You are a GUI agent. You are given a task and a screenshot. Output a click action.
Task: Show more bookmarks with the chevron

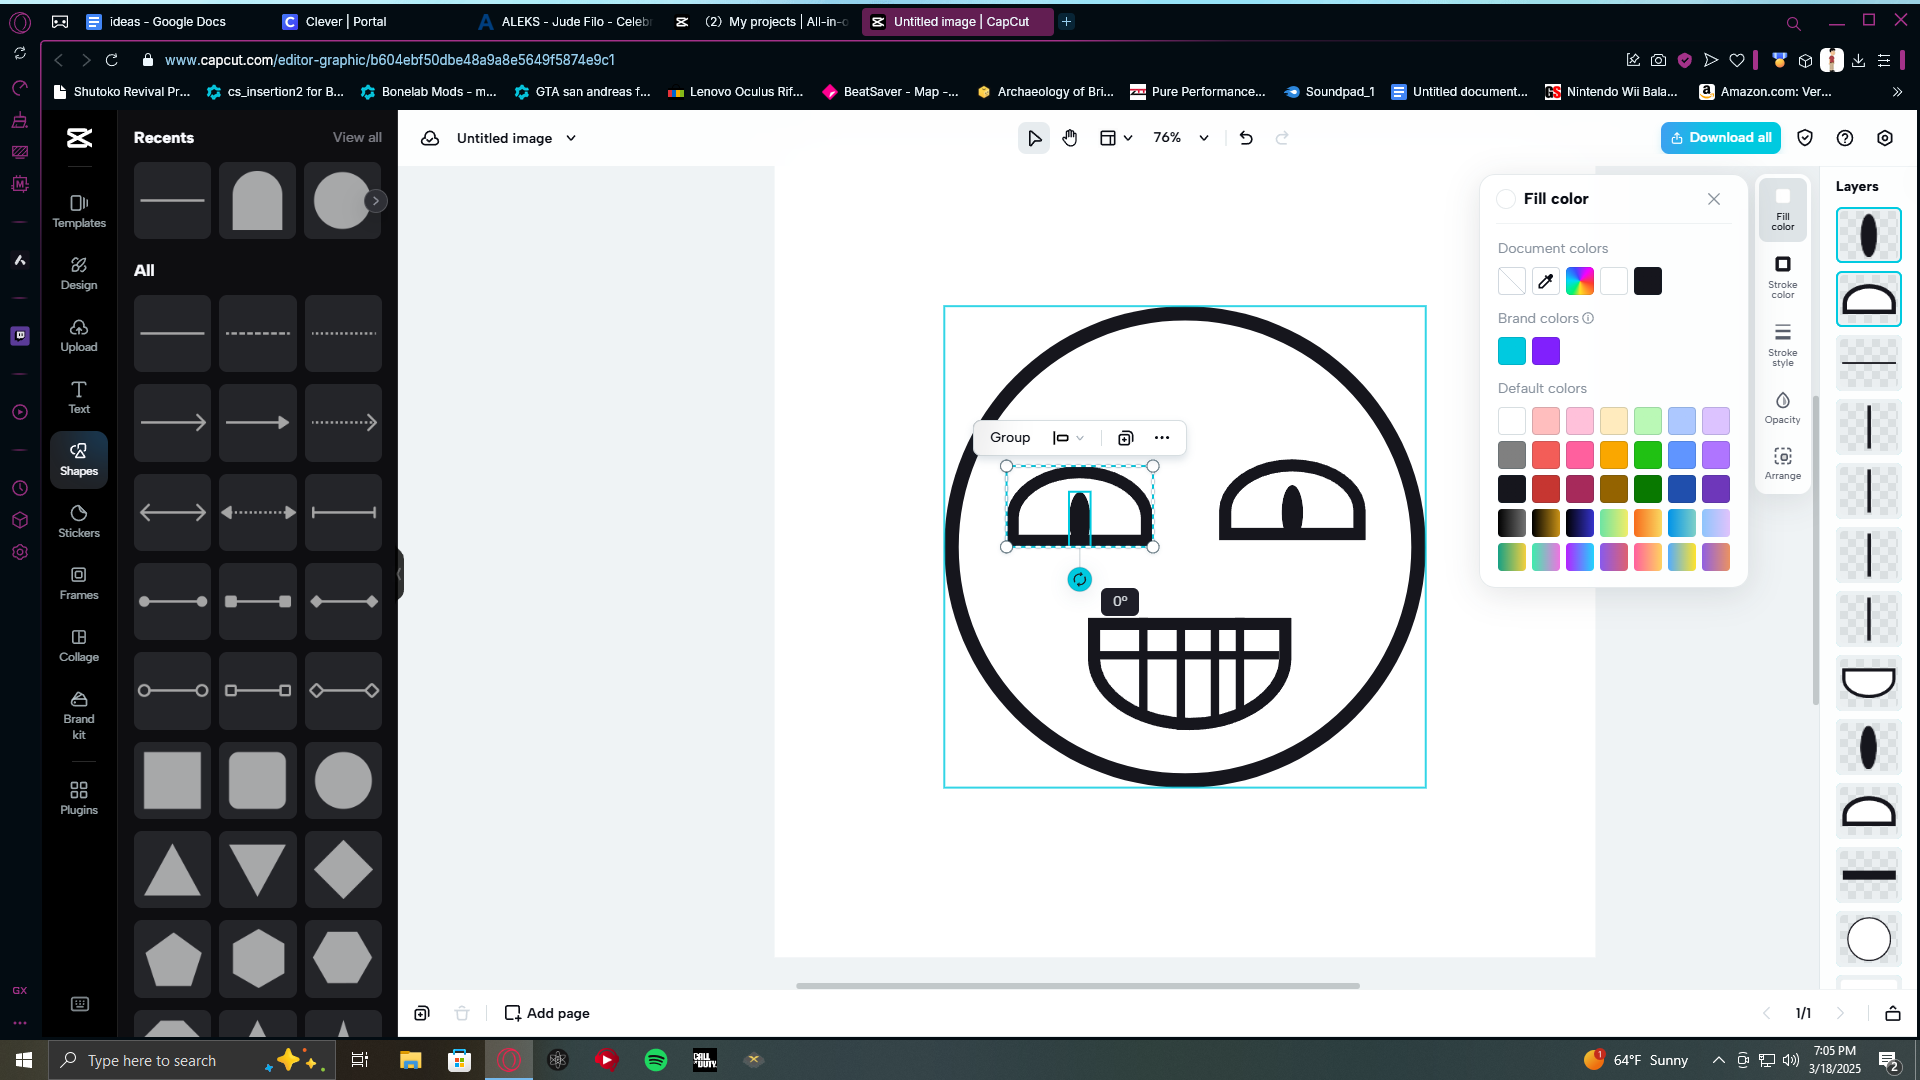coord(1897,91)
